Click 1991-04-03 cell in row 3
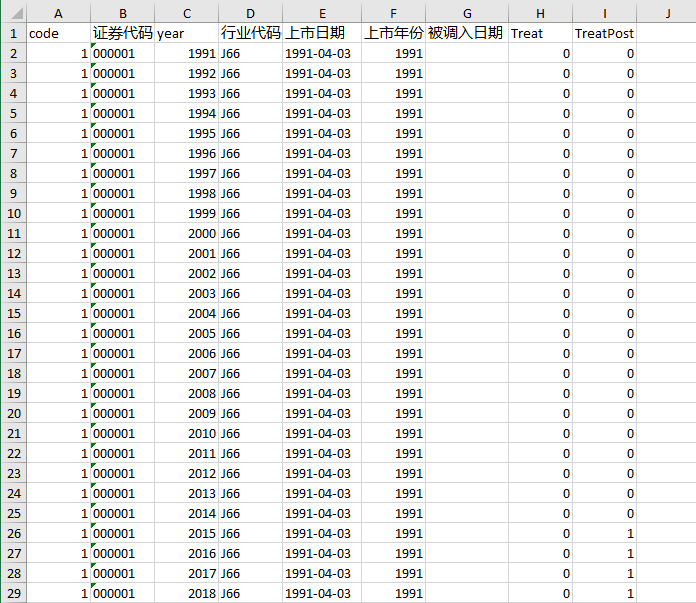696x603 pixels. pyautogui.click(x=322, y=73)
